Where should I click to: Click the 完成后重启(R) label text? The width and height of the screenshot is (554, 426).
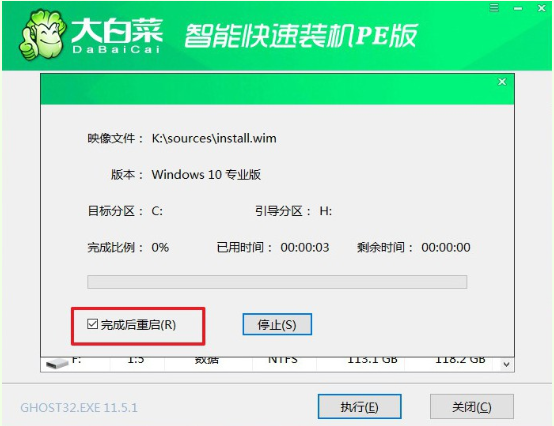click(138, 325)
